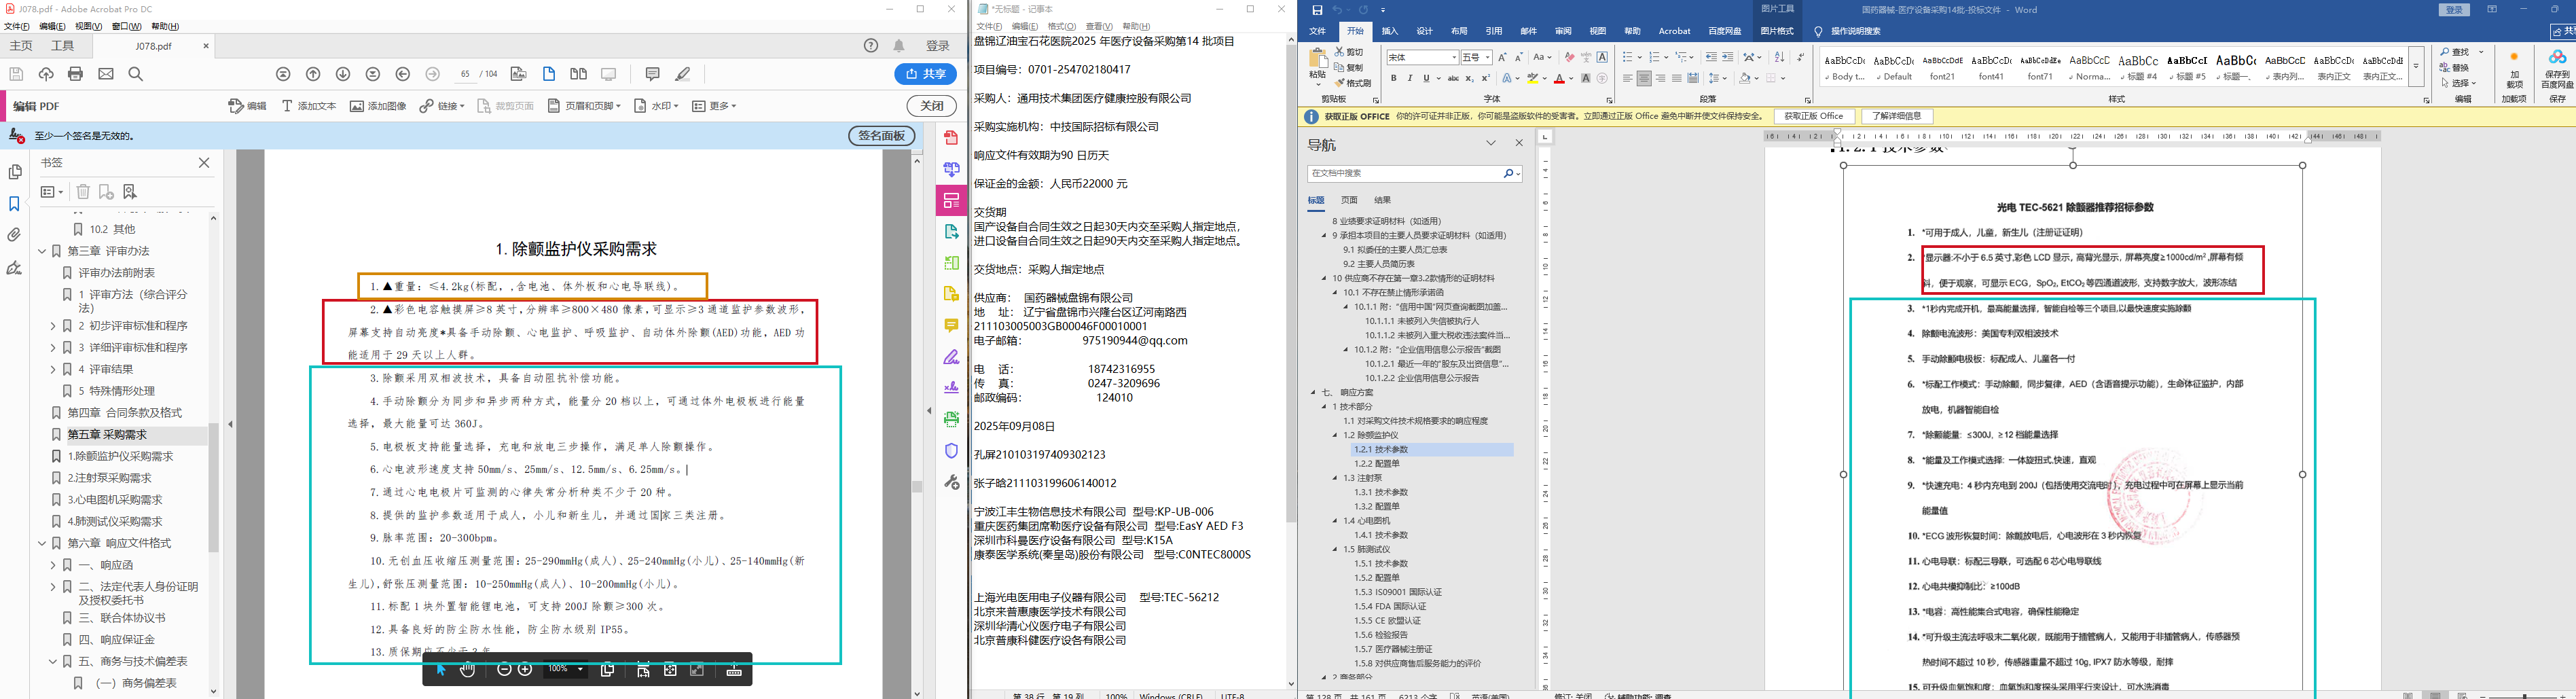Click 格式刷 format painter in Word
2576x699 pixels.
pos(1352,83)
